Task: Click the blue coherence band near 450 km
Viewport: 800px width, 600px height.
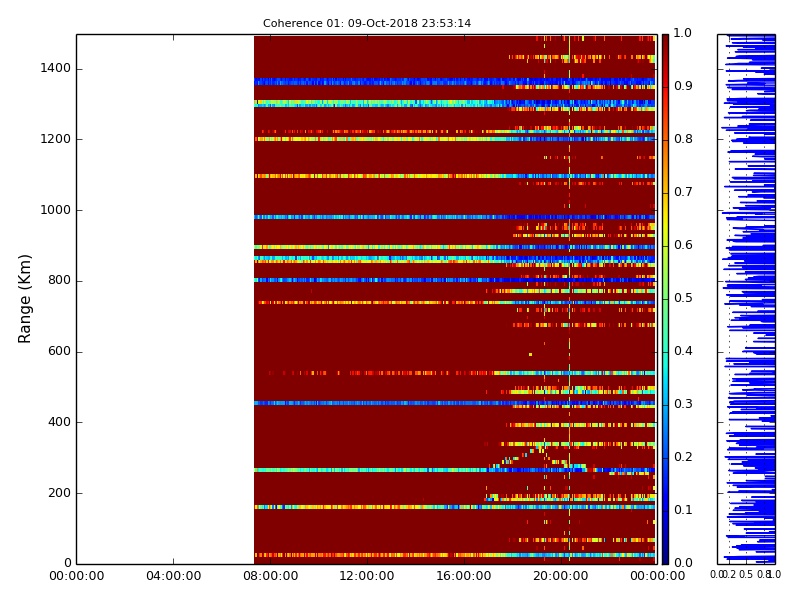Action: coord(455,403)
